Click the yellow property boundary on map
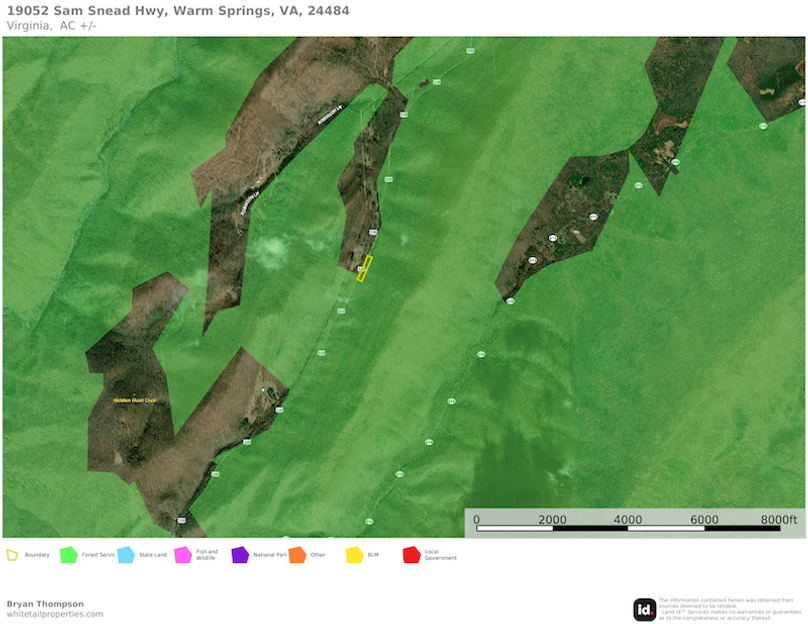Image resolution: width=808 pixels, height=624 pixels. pyautogui.click(x=366, y=268)
